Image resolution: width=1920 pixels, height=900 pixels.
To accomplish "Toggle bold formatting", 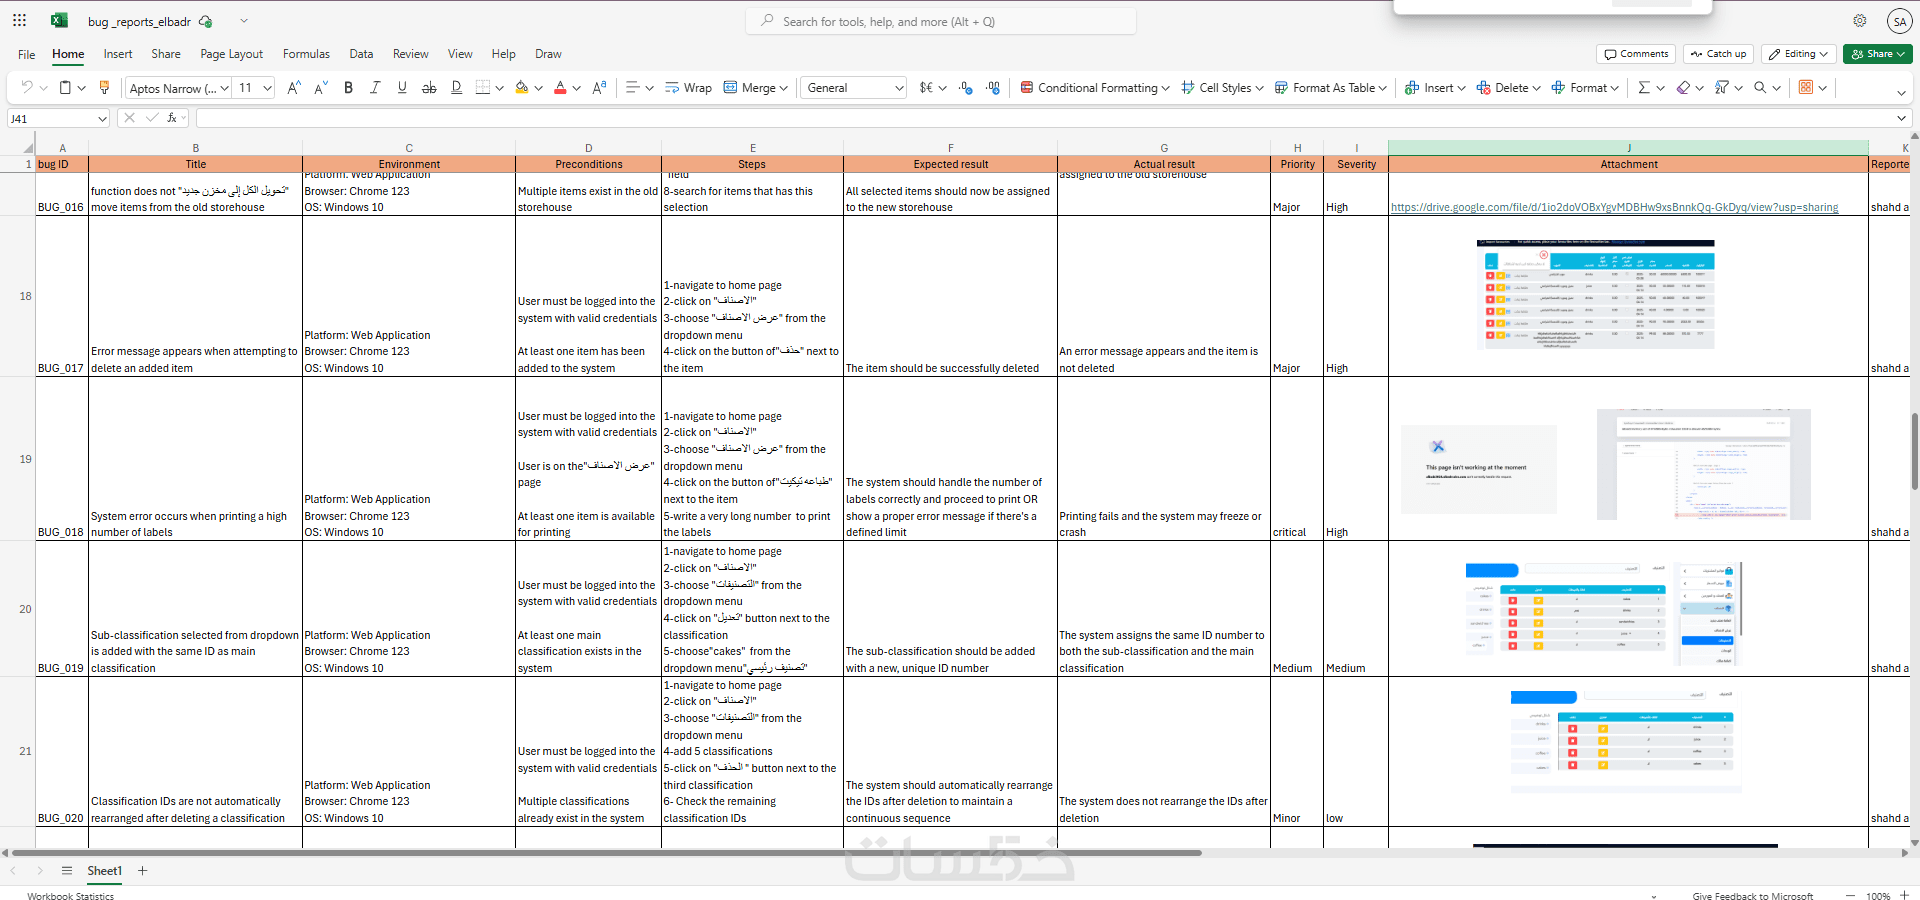I will pos(348,88).
